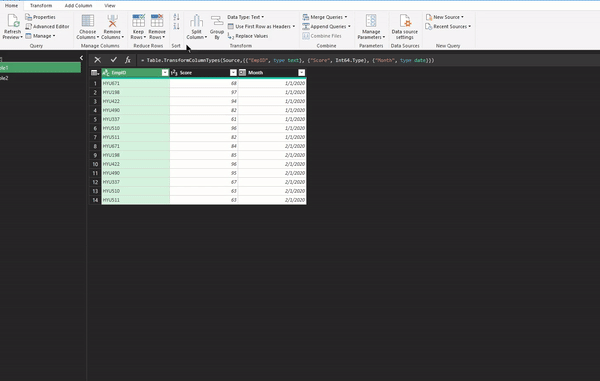Open the Advanced Editor
The image size is (600, 381).
47,26
